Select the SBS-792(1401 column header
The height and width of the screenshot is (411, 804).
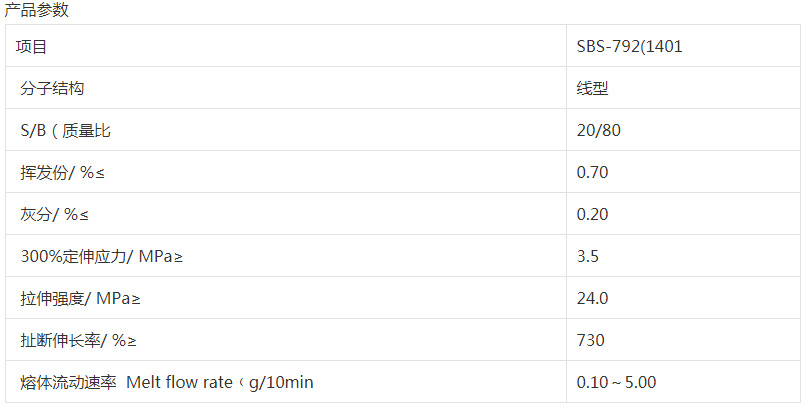click(629, 46)
